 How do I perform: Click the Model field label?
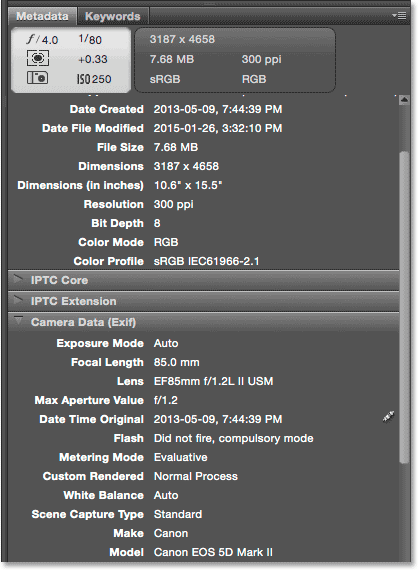coord(126,552)
